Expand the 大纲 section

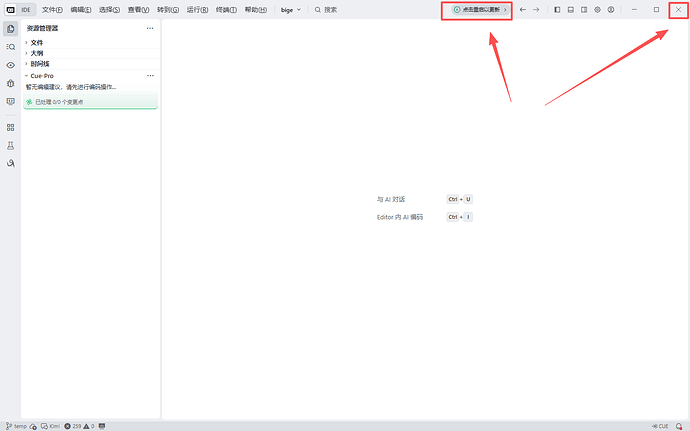pyautogui.click(x=91, y=53)
